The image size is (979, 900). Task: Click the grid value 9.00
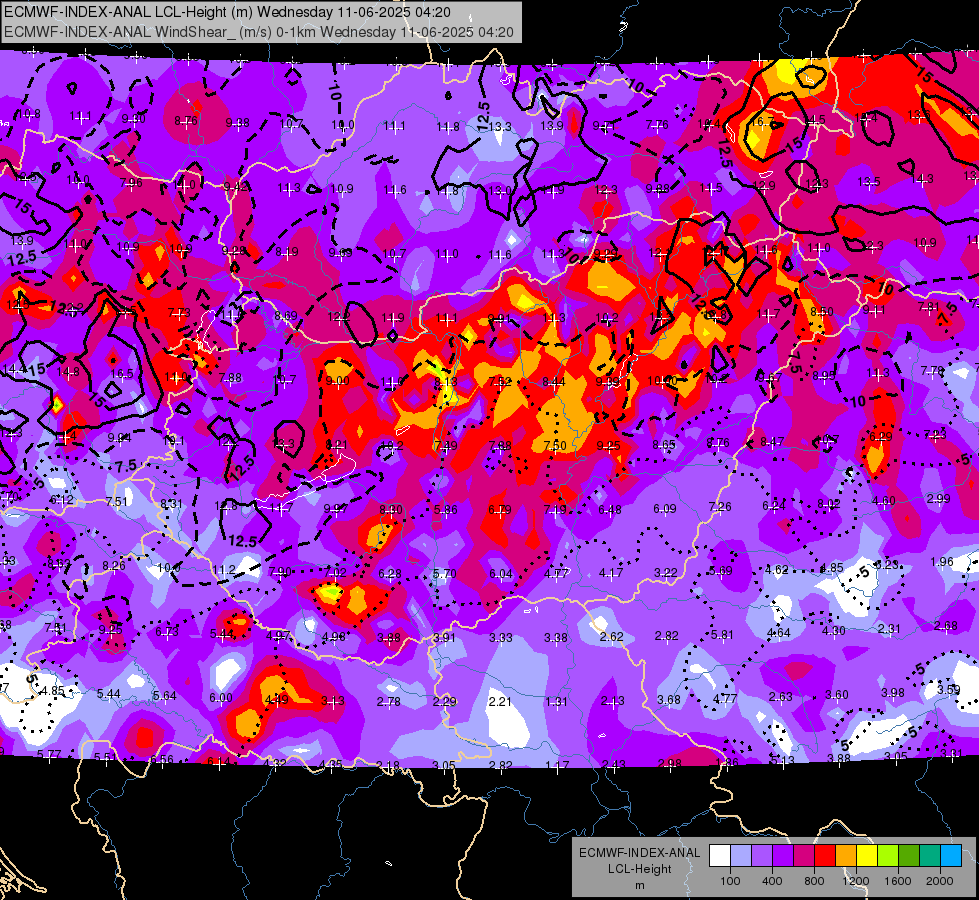[x=337, y=380]
